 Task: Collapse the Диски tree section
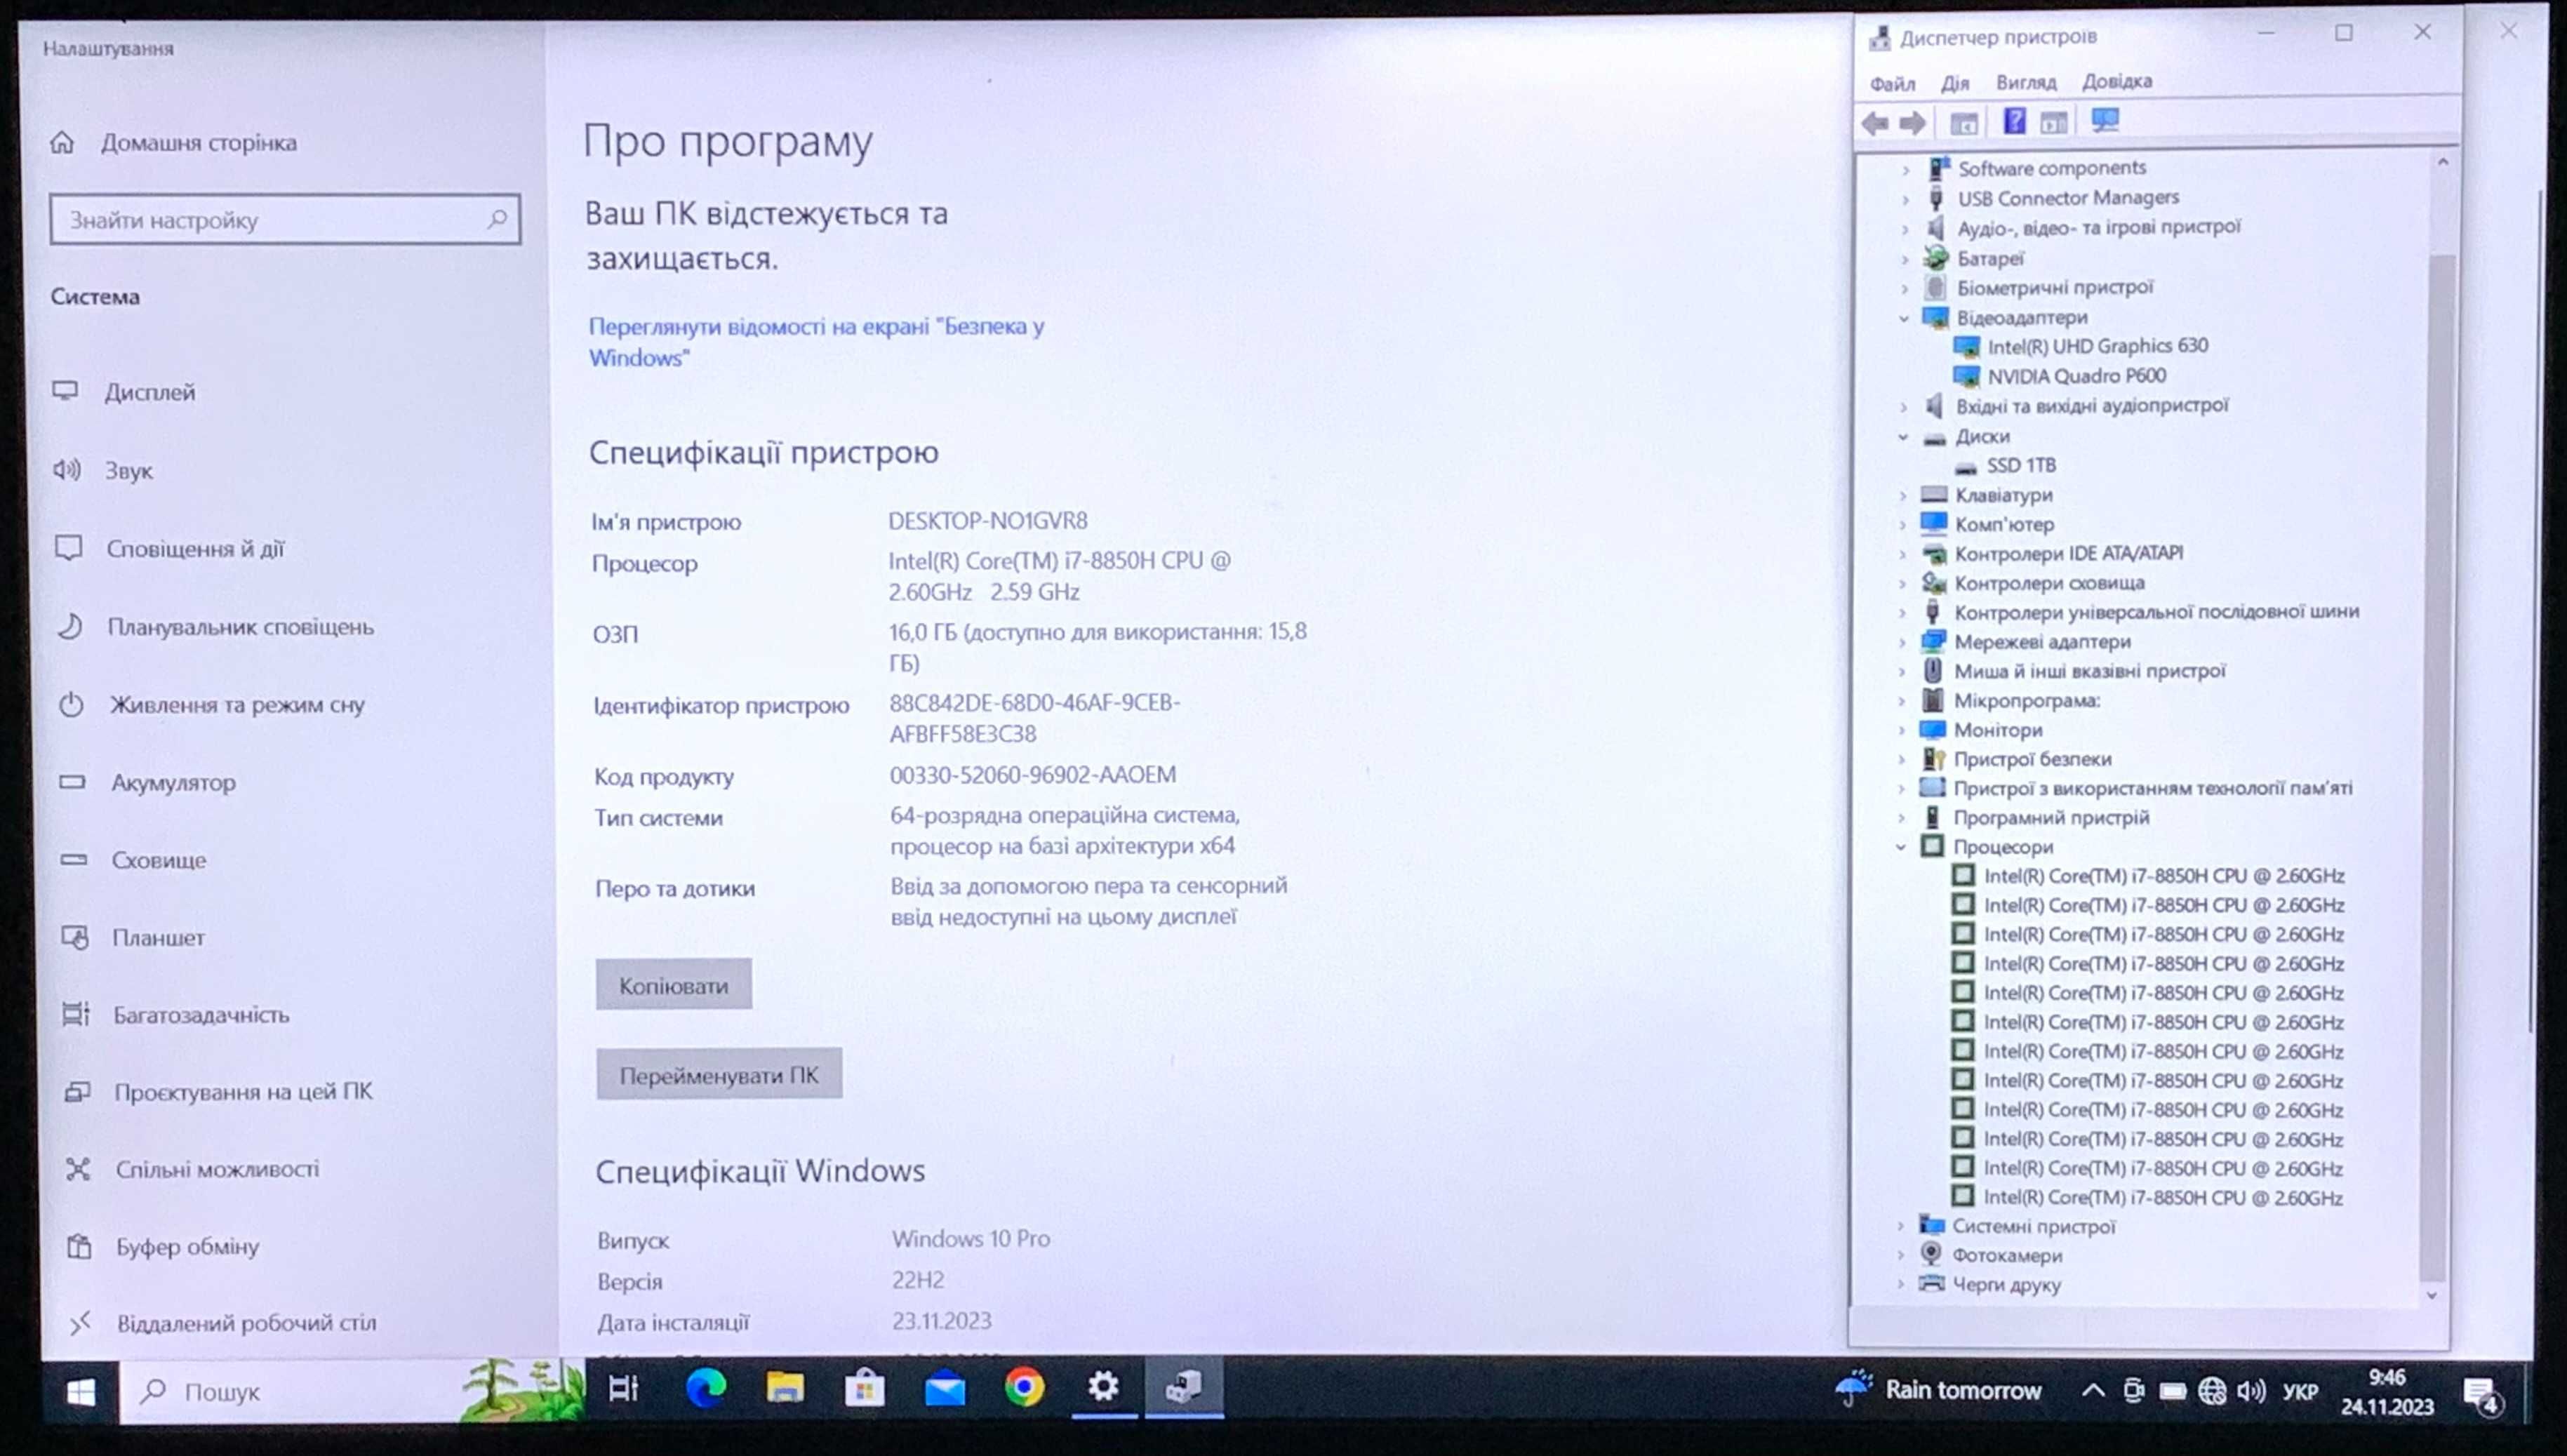coord(1902,434)
